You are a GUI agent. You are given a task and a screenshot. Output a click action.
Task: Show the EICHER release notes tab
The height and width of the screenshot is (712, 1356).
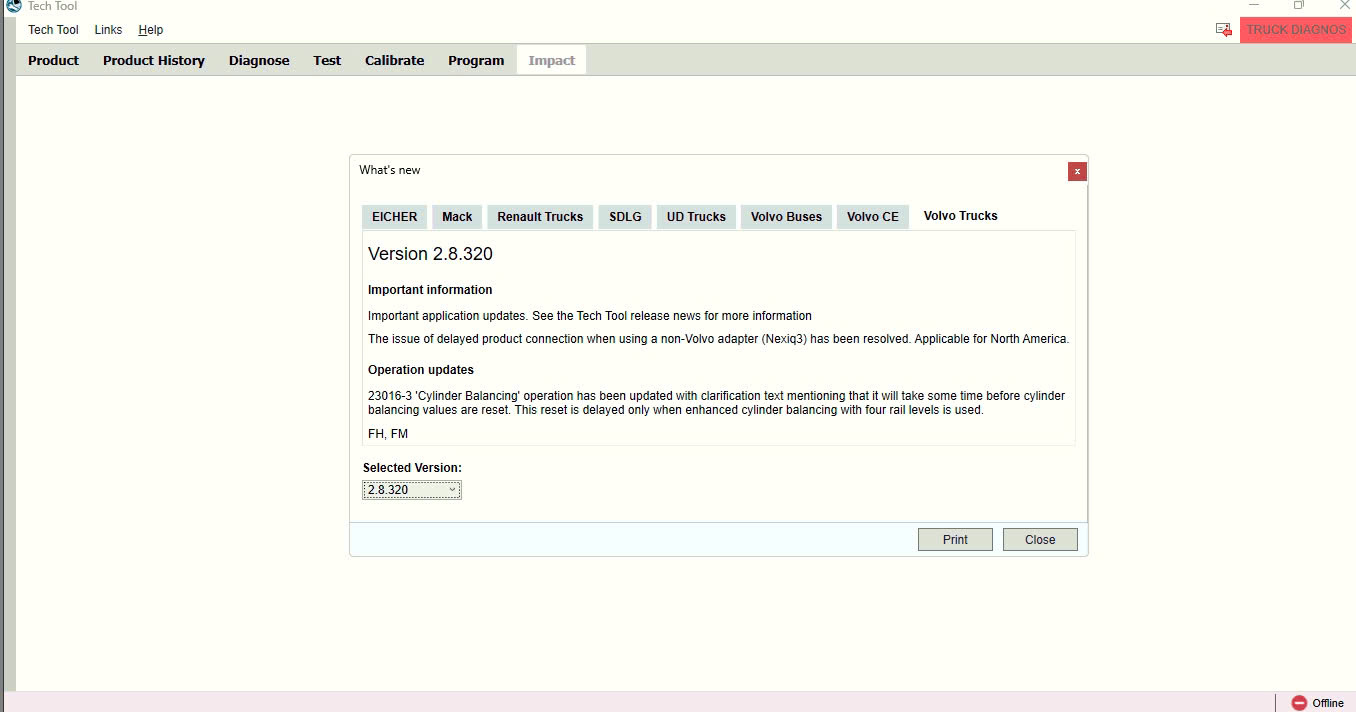coord(394,217)
